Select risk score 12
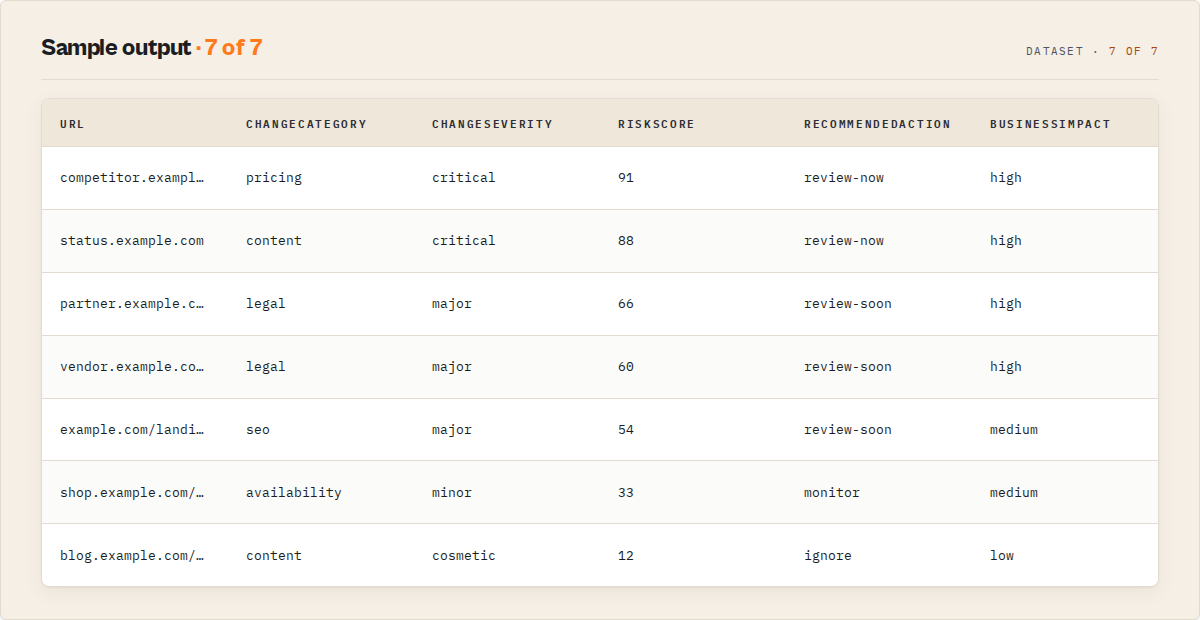Viewport: 1200px width, 620px height. point(626,556)
